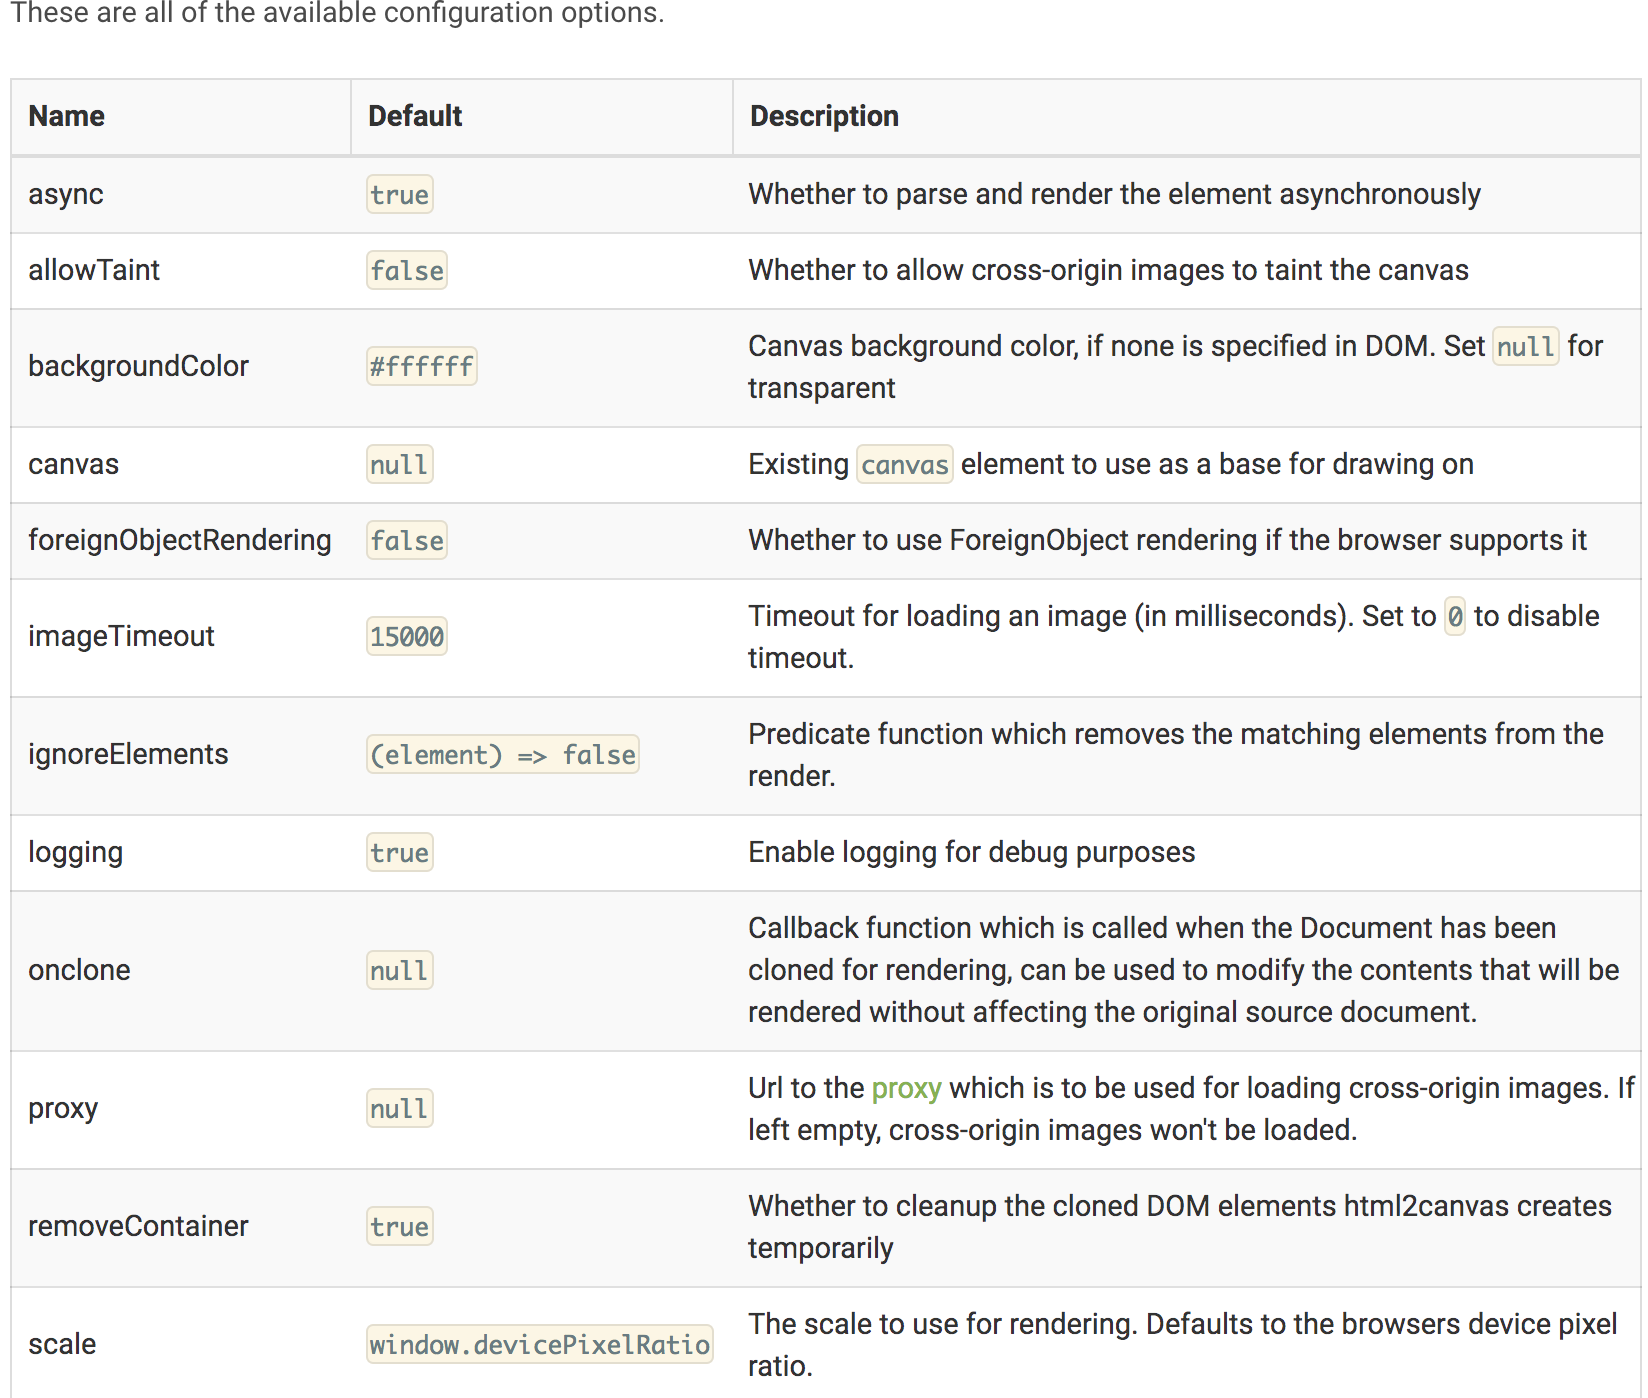This screenshot has height=1398, width=1648.
Task: Select the async option name
Action: click(66, 194)
